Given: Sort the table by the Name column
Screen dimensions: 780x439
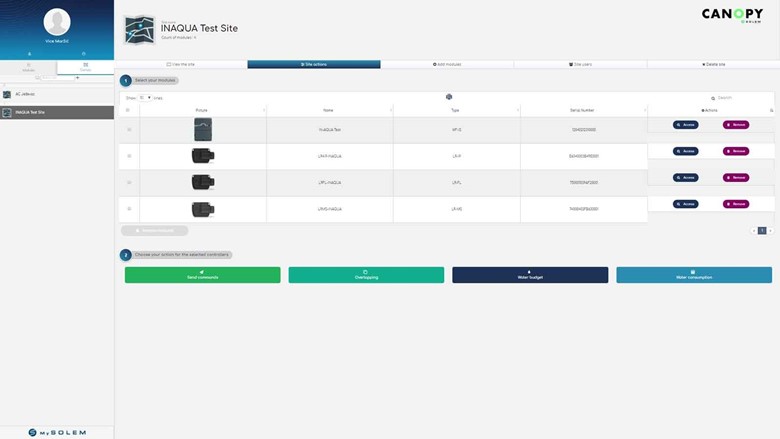Looking at the screenshot, I should [x=328, y=110].
